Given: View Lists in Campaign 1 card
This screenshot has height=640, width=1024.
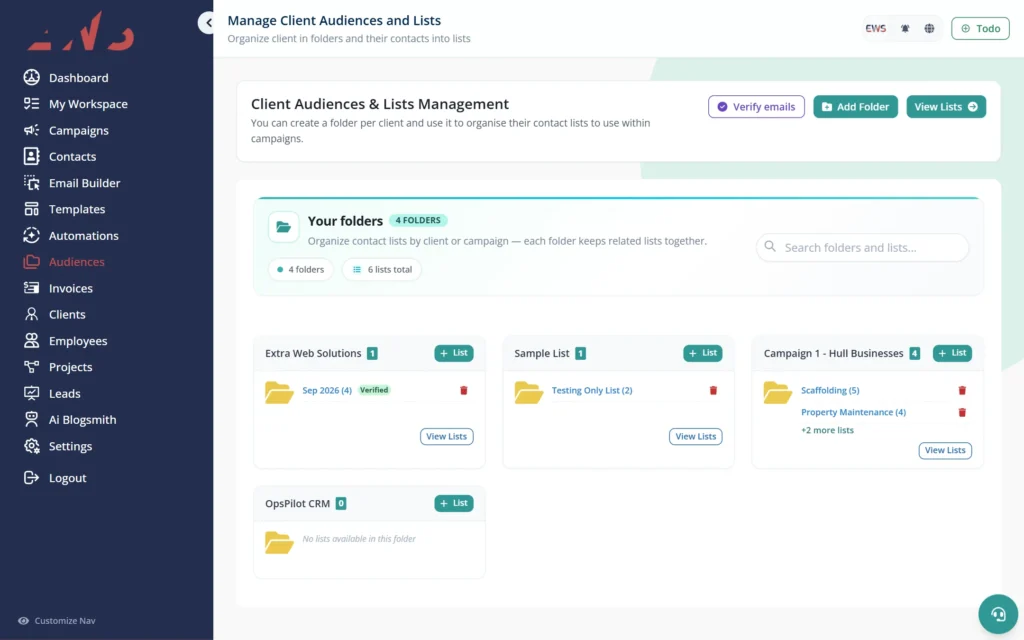Looking at the screenshot, I should coord(945,450).
